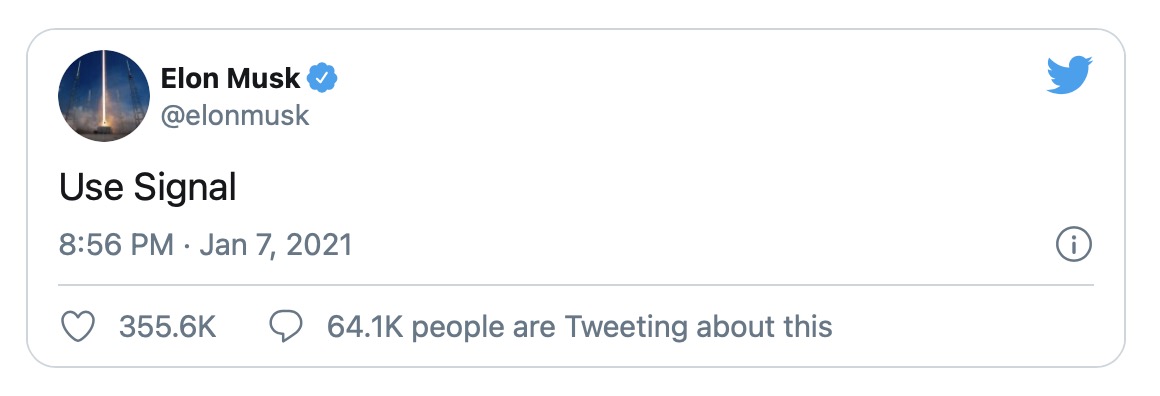
Task: Click the blue verified checkmark badge
Action: 323,78
